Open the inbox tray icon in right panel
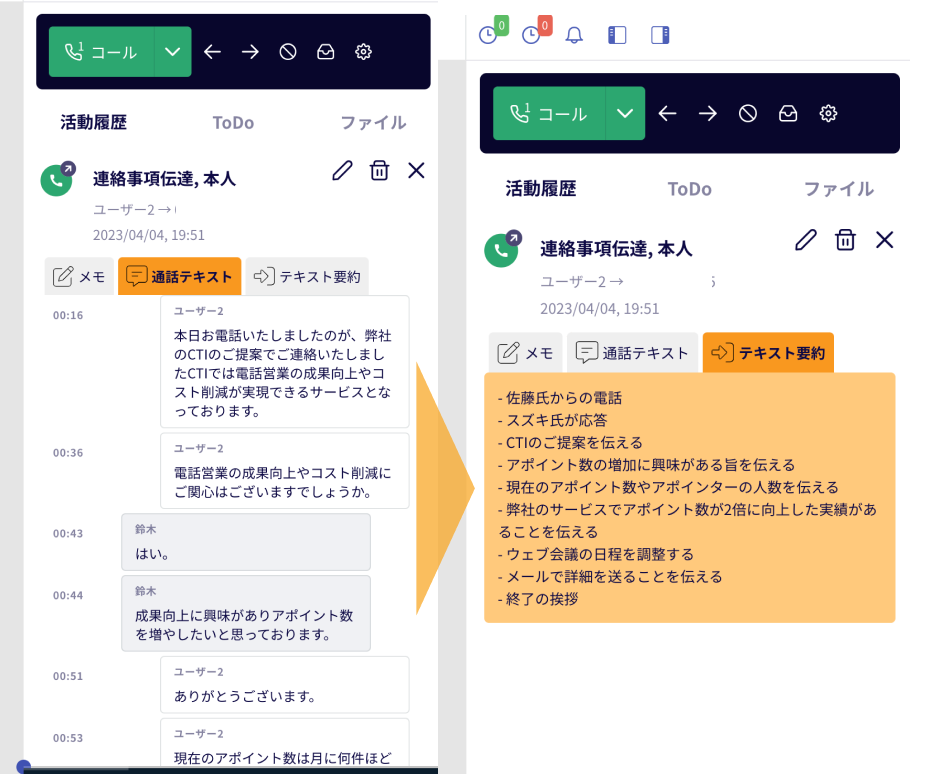Image resolution: width=926 pixels, height=774 pixels. point(788,113)
